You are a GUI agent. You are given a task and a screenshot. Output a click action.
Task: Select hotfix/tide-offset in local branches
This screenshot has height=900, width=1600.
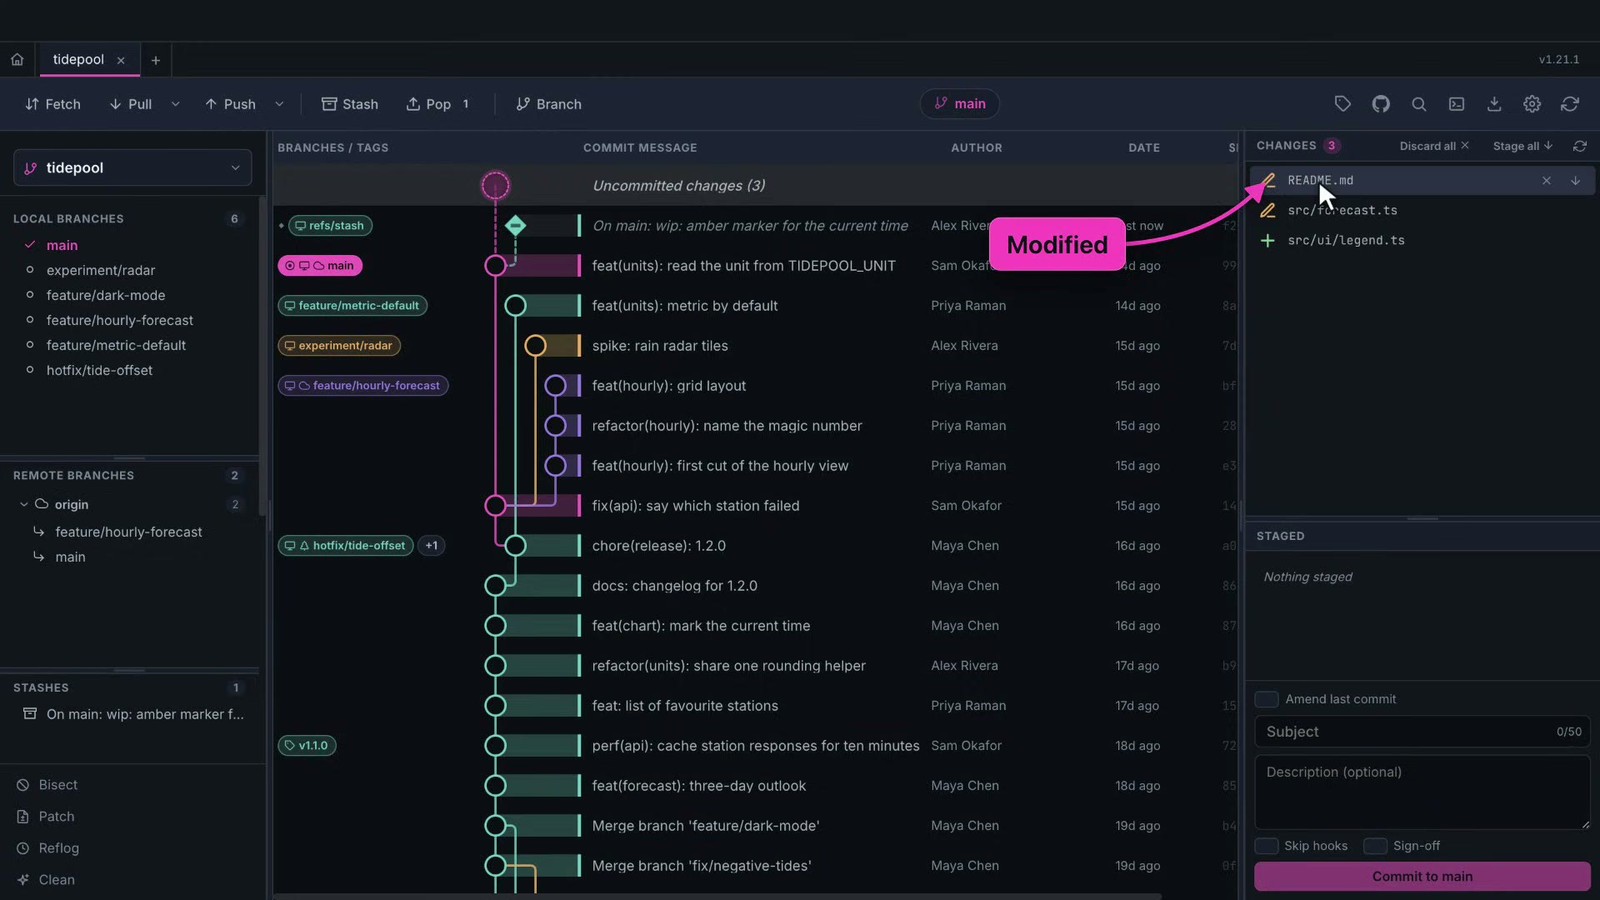coord(99,370)
